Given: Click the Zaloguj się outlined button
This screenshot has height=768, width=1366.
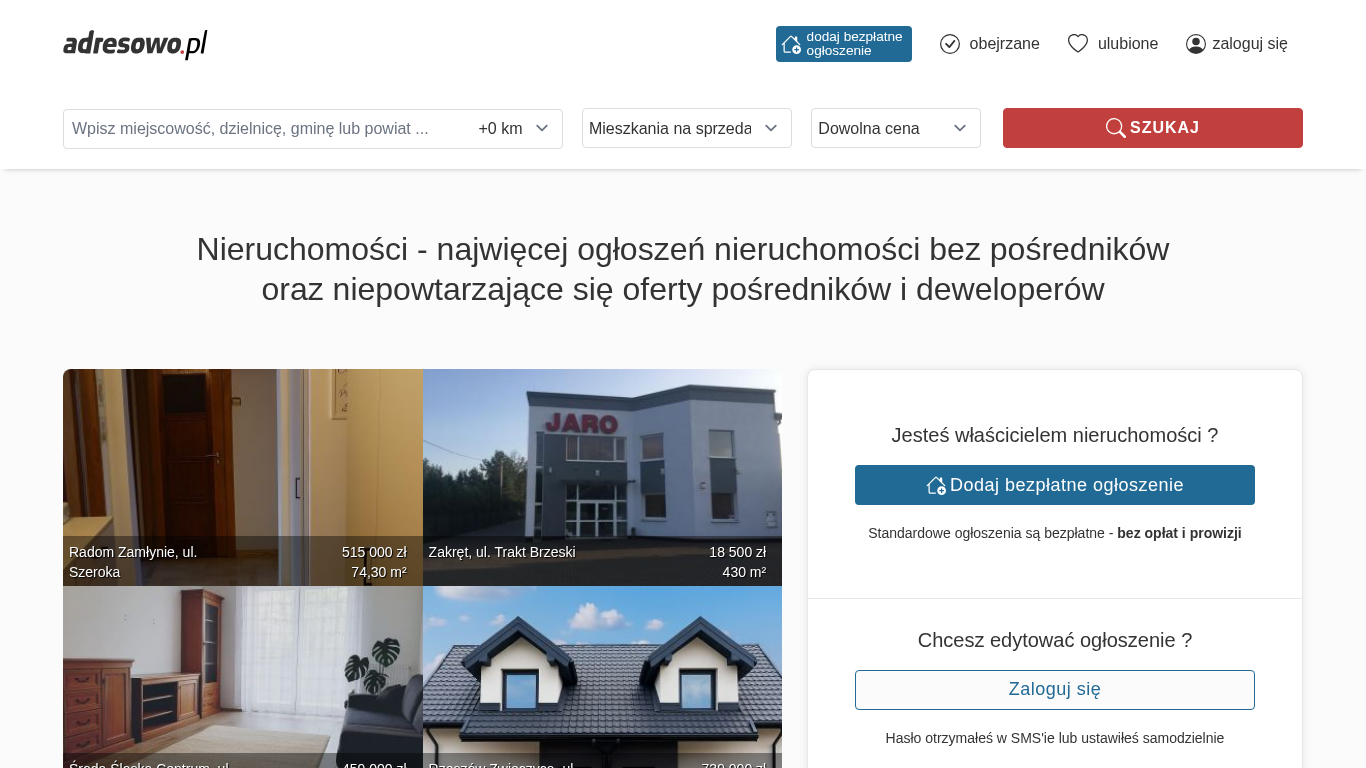Looking at the screenshot, I should (1055, 690).
